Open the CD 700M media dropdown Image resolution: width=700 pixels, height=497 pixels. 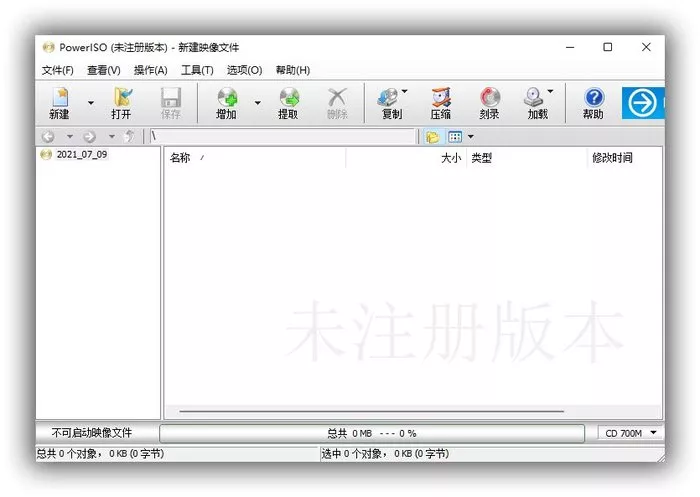click(630, 433)
